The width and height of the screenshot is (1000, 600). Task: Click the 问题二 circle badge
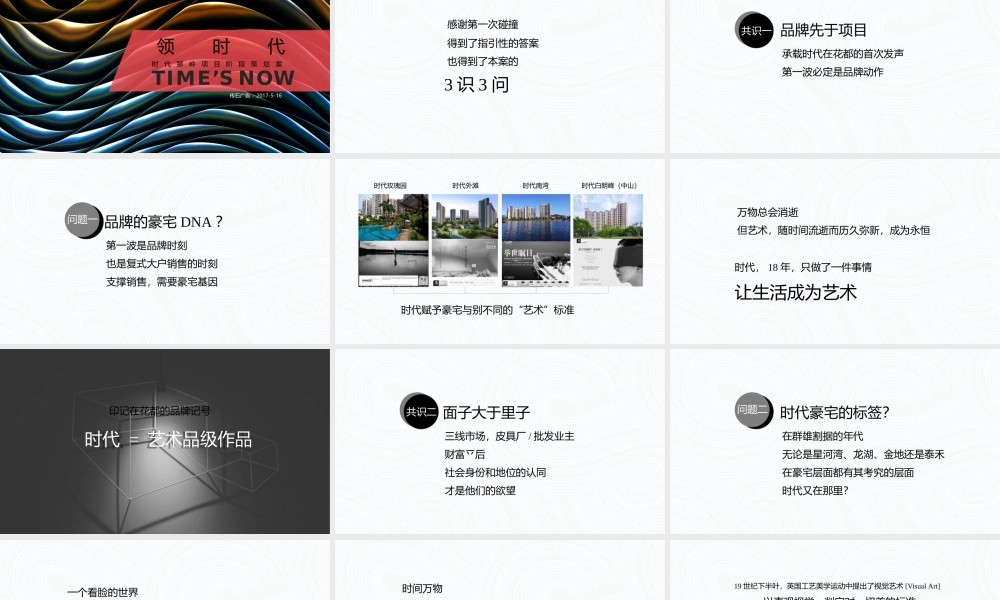point(753,410)
